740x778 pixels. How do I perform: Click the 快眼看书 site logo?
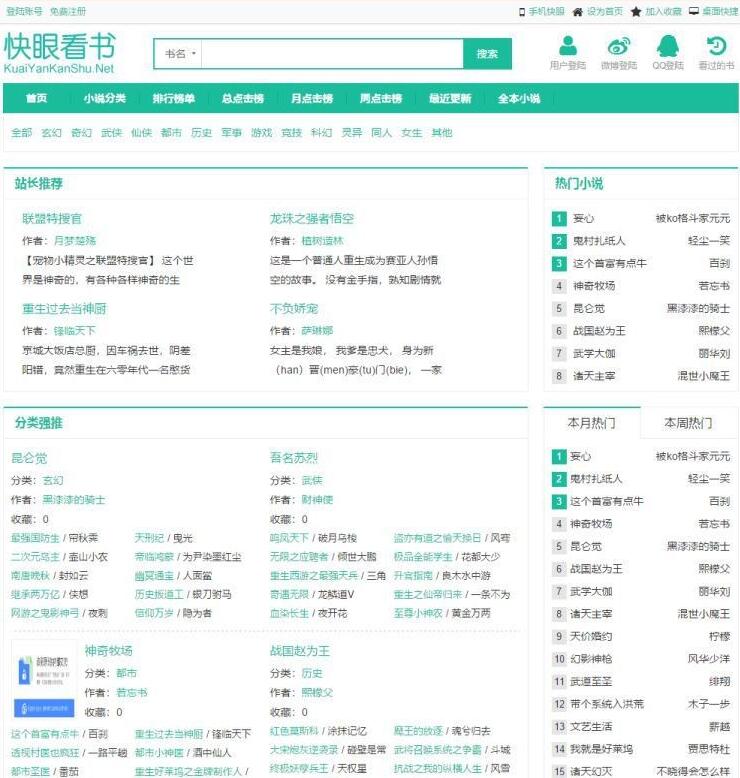[x=60, y=53]
